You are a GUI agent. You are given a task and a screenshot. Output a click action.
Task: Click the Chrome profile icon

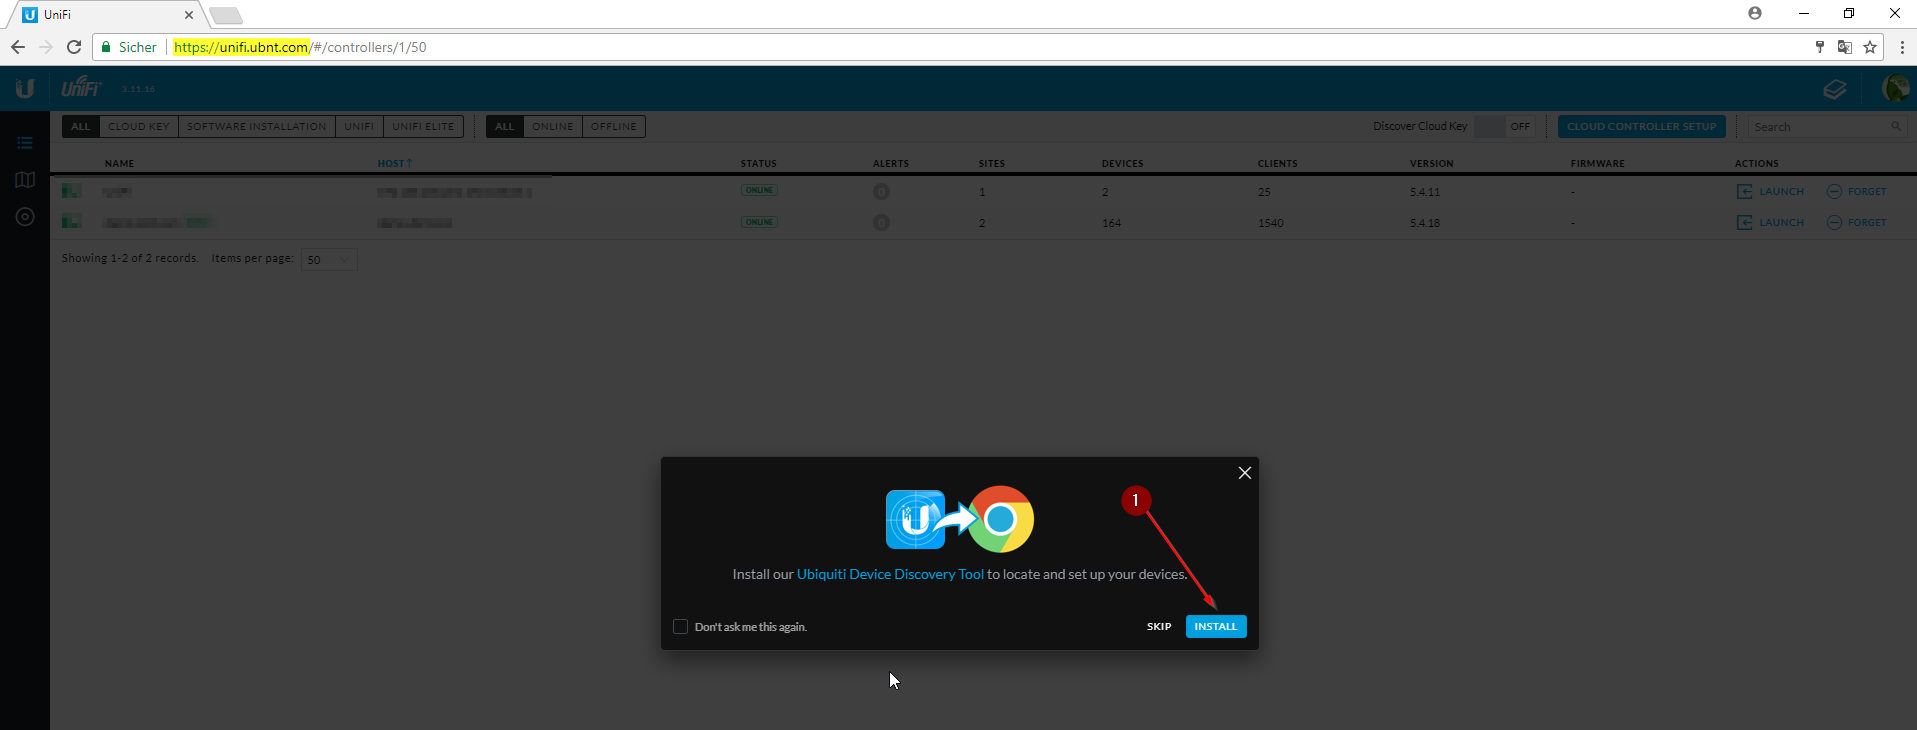pyautogui.click(x=1755, y=13)
